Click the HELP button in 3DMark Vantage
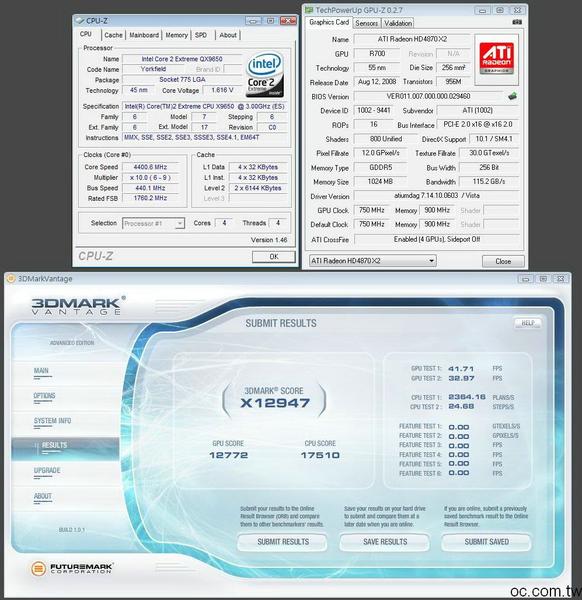Screen dimensions: 582x600 528,324
